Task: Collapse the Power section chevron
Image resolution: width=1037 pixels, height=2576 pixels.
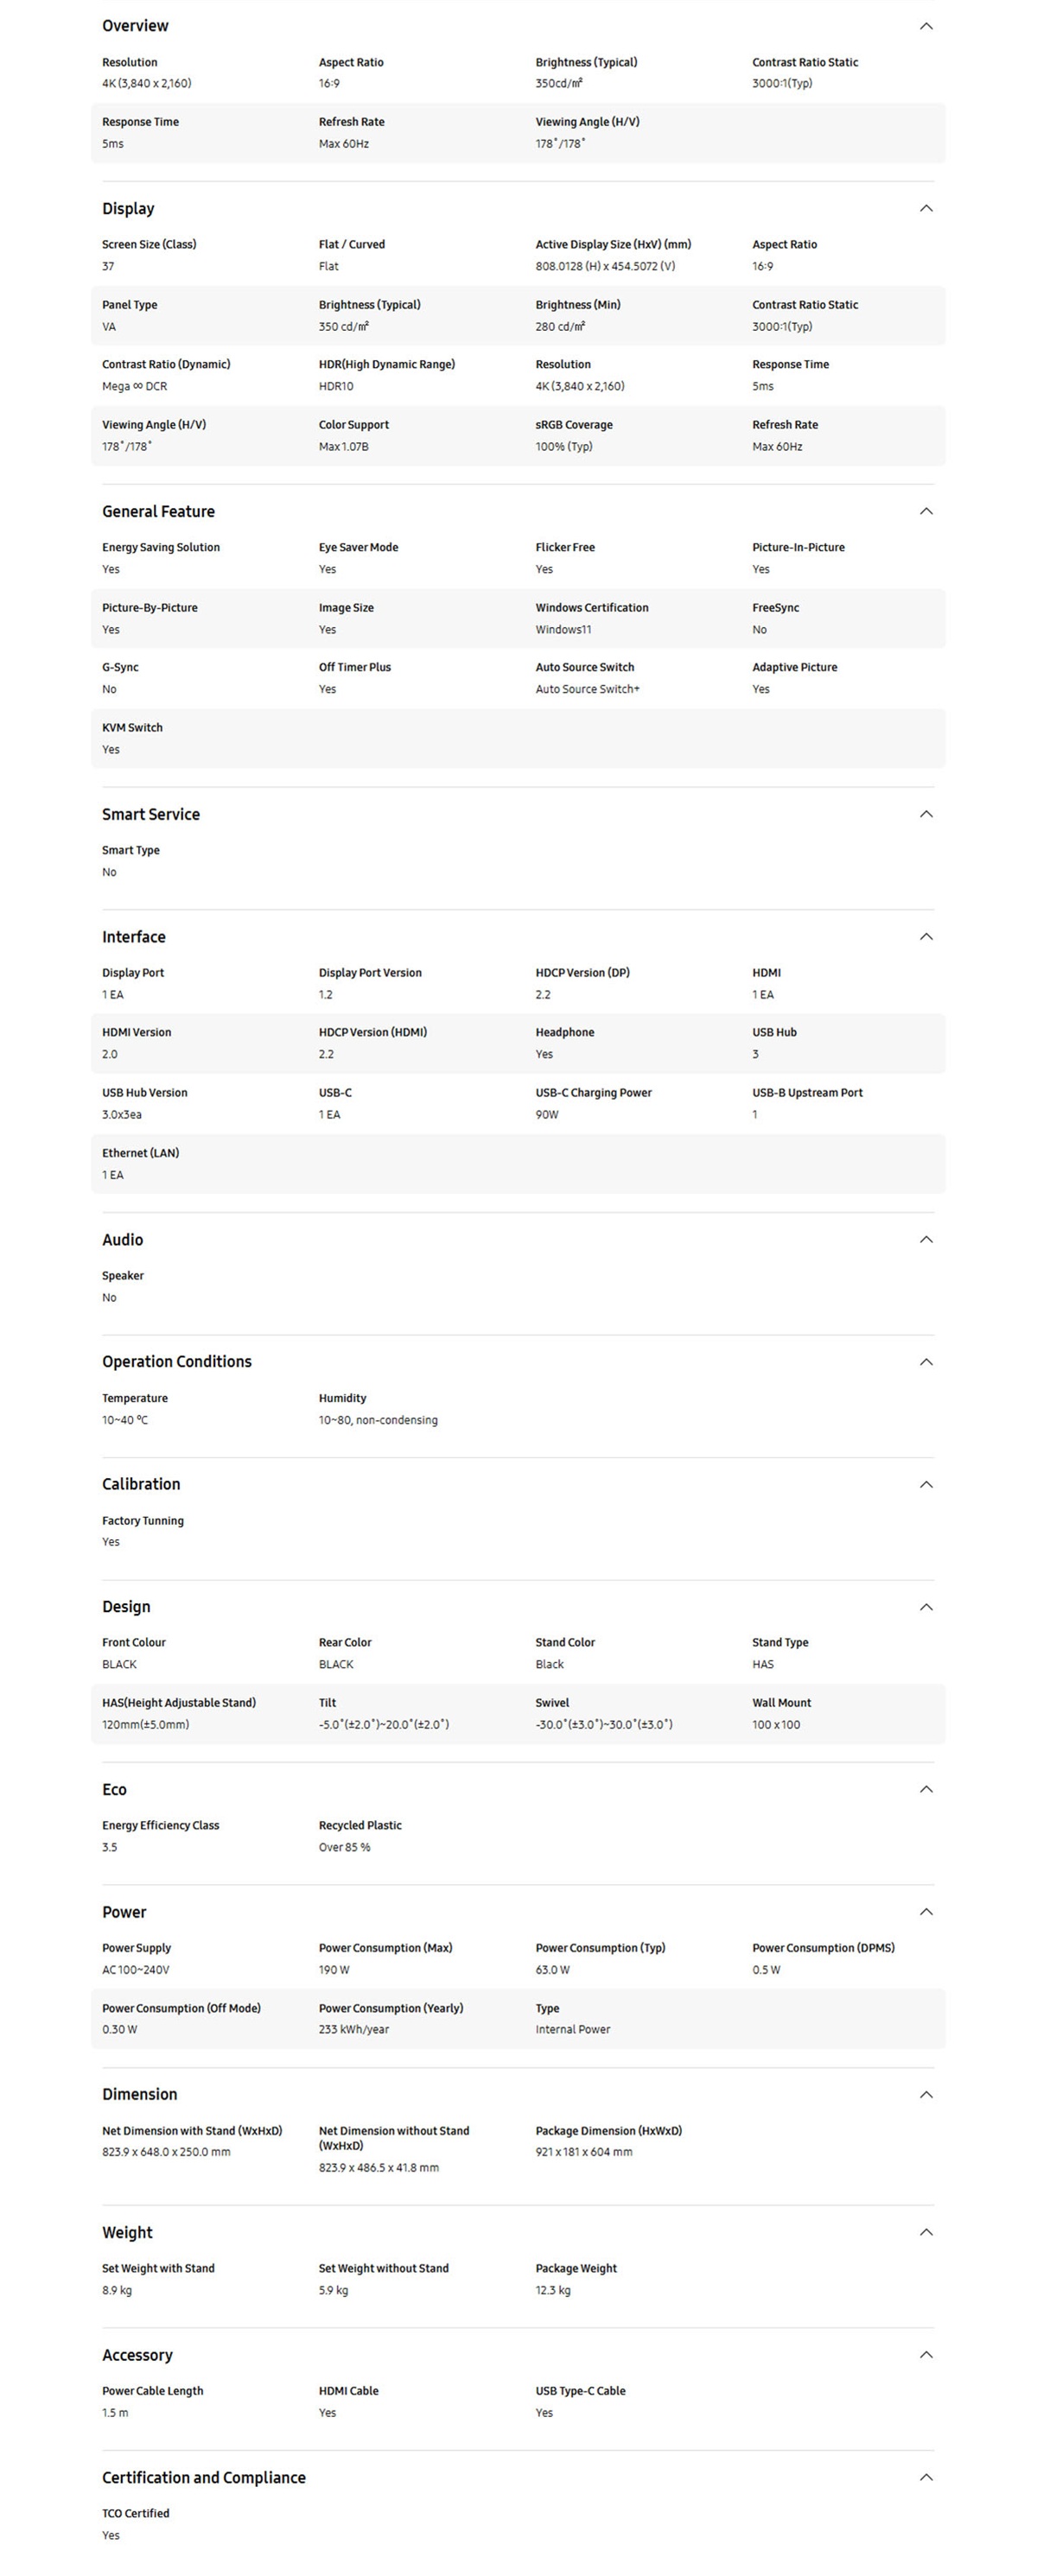Action: coord(926,1912)
